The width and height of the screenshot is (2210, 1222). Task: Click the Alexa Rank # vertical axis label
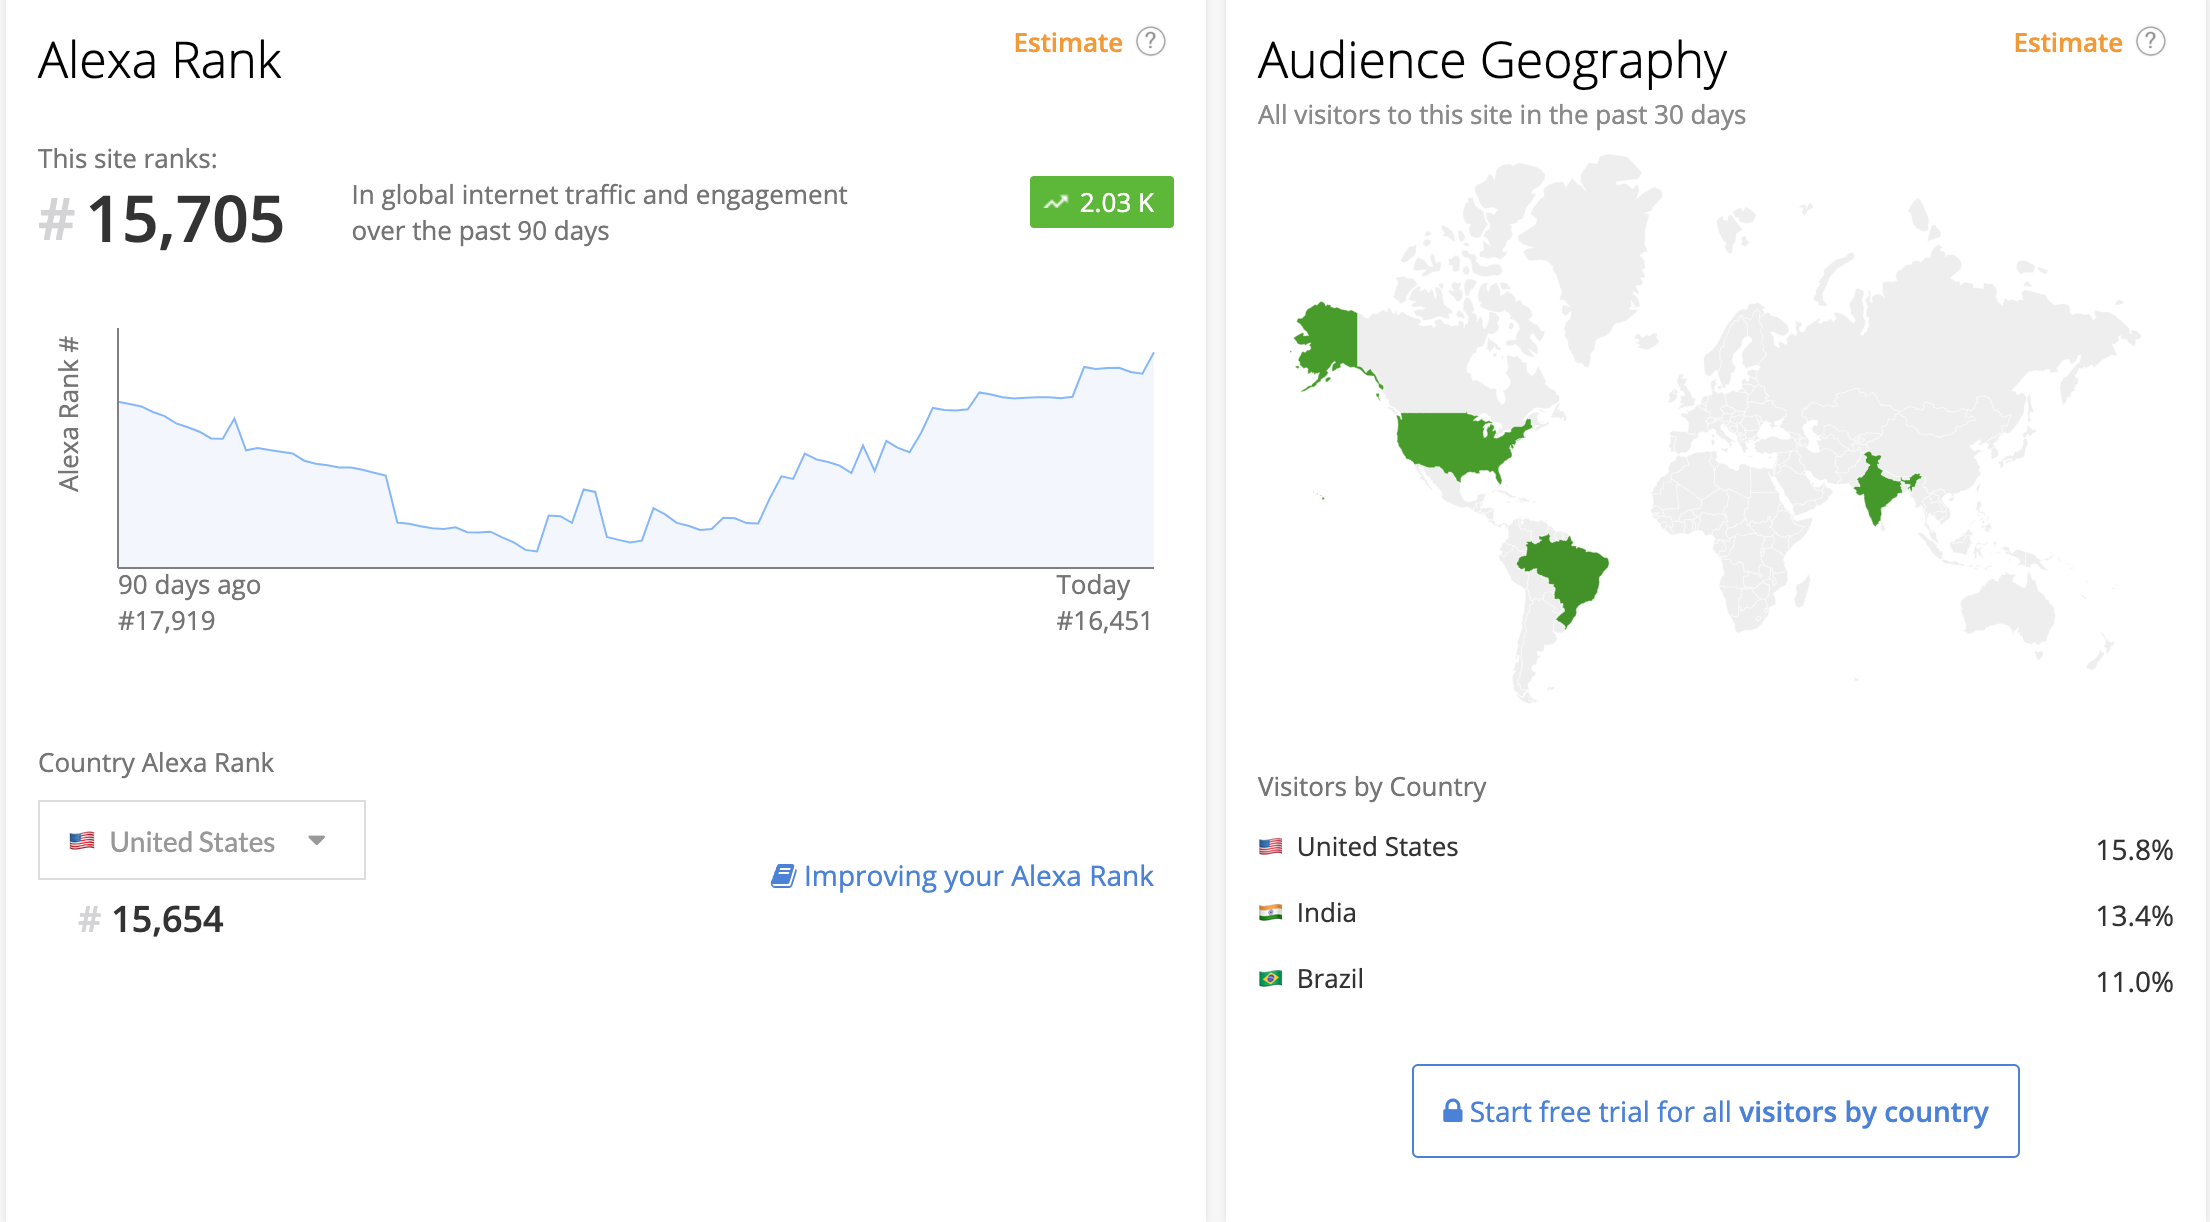[x=68, y=413]
